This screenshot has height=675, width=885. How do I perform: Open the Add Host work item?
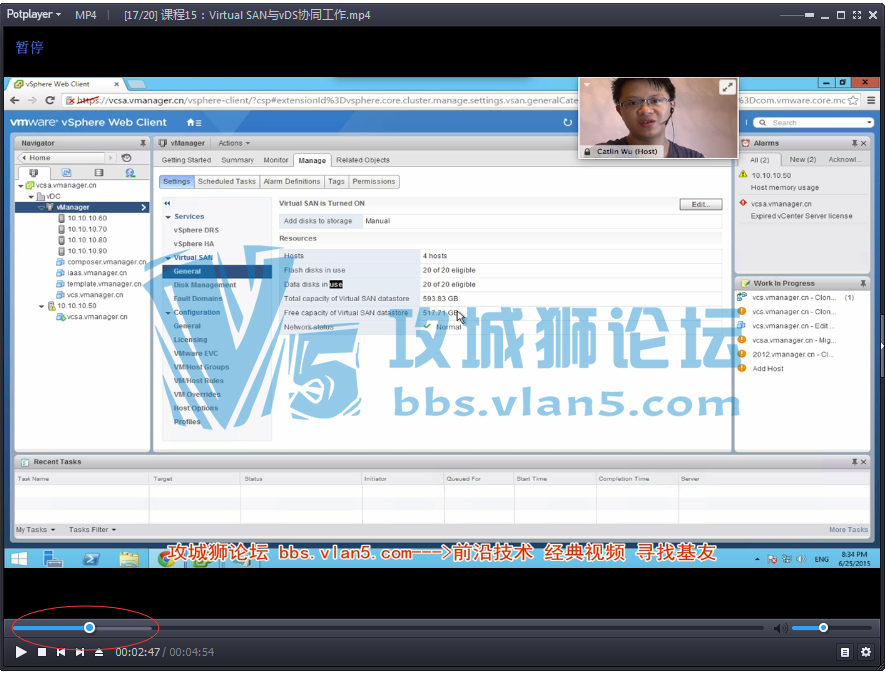(768, 369)
